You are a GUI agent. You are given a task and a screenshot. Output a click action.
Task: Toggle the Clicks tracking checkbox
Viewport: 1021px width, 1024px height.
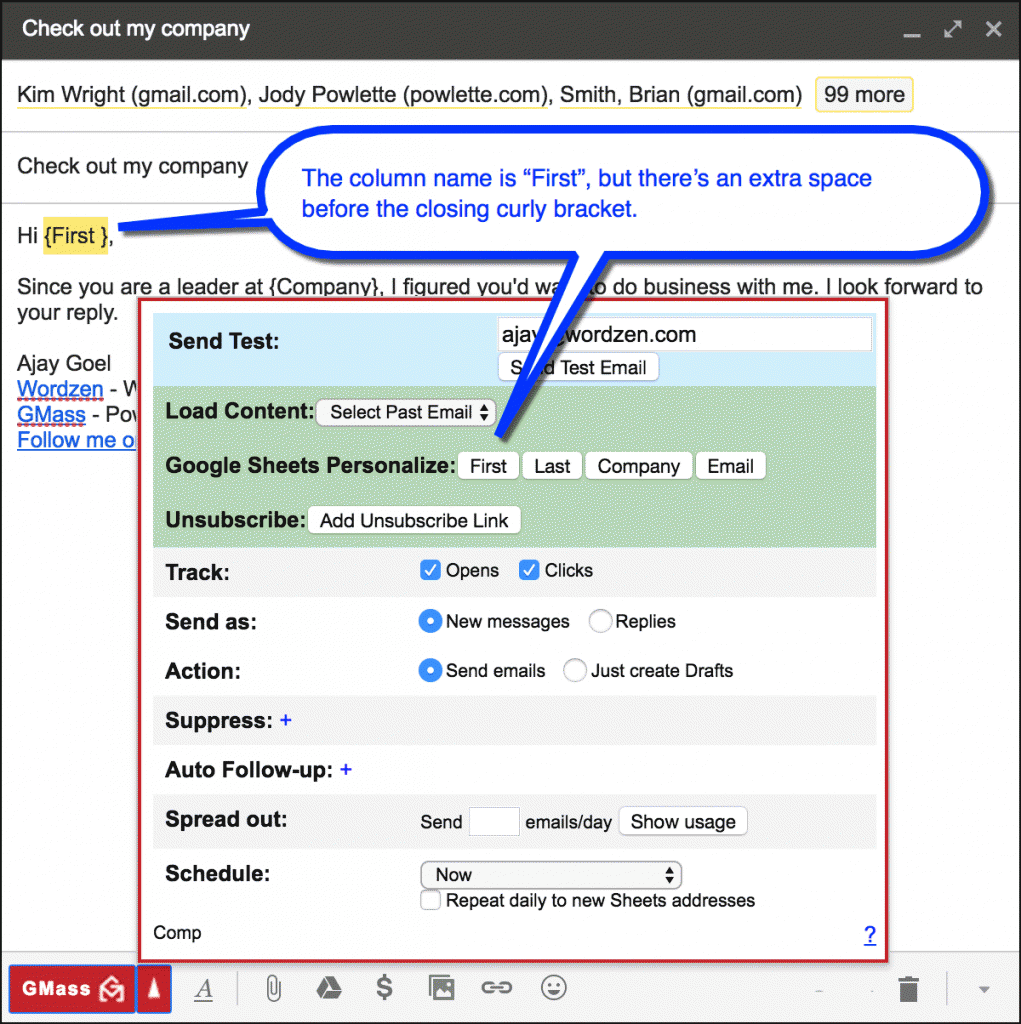point(530,570)
